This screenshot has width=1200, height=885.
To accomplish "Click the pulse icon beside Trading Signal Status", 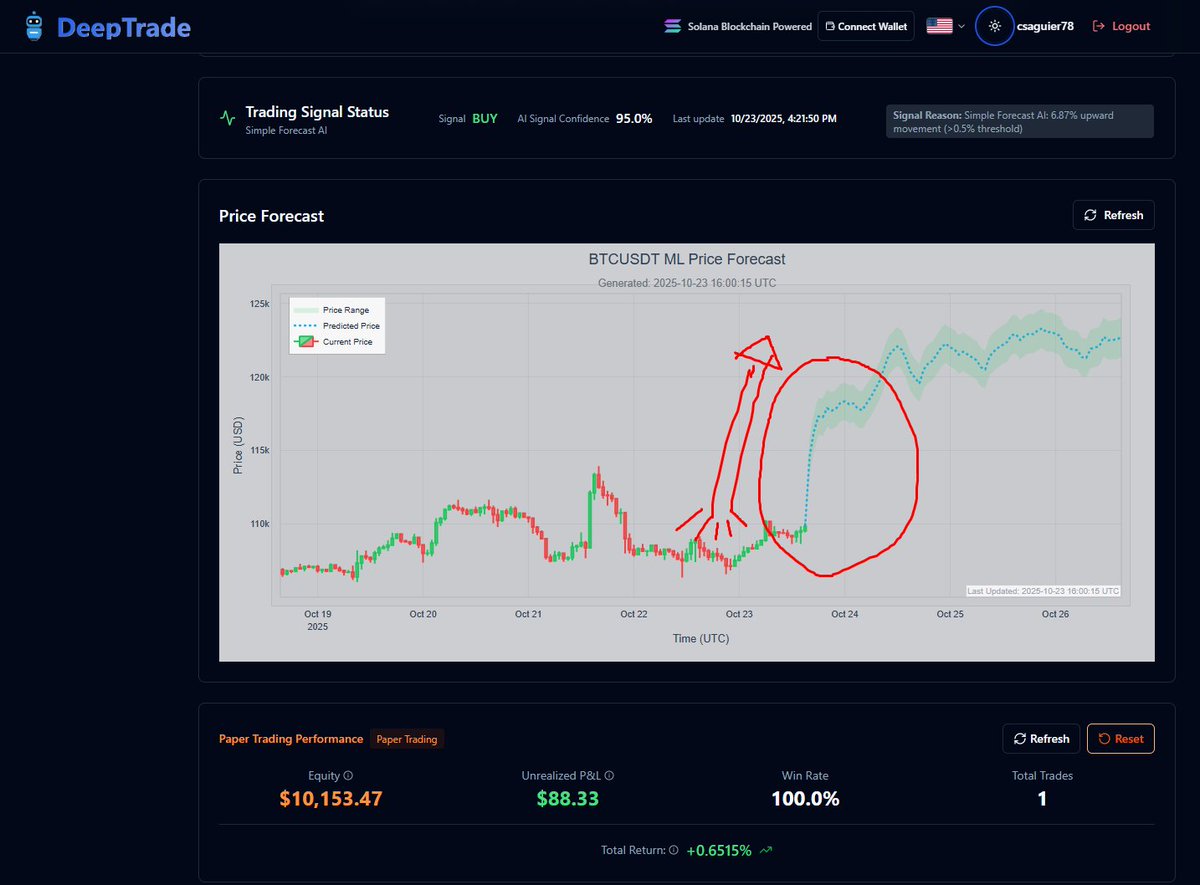I will pyautogui.click(x=226, y=116).
